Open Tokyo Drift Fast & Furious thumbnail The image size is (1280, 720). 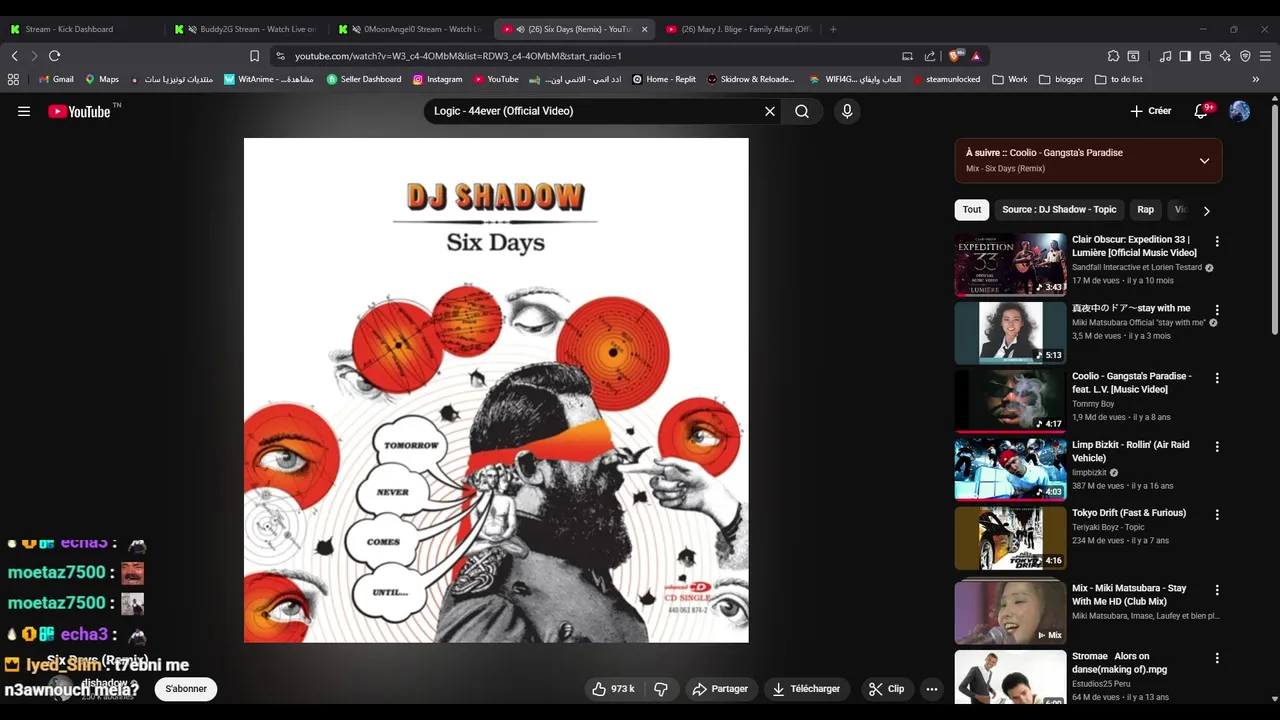click(x=1010, y=538)
